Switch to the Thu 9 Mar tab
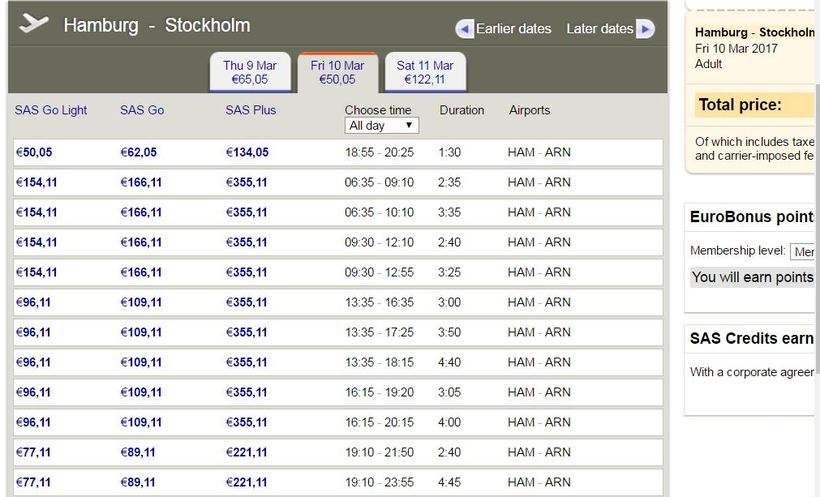The width and height of the screenshot is (820, 497). pyautogui.click(x=250, y=73)
